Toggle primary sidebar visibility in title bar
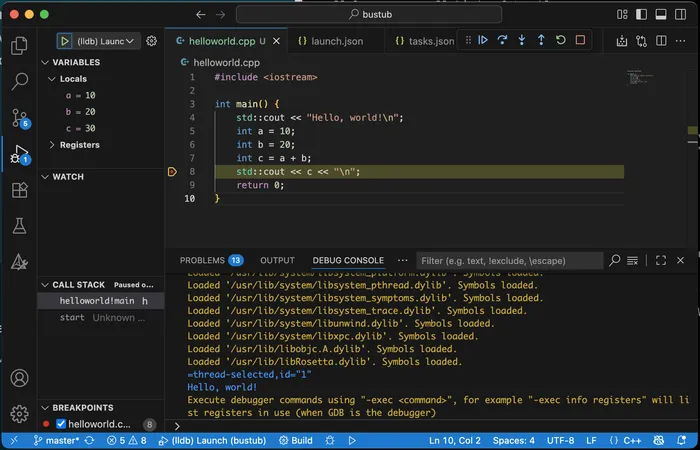 tap(642, 14)
